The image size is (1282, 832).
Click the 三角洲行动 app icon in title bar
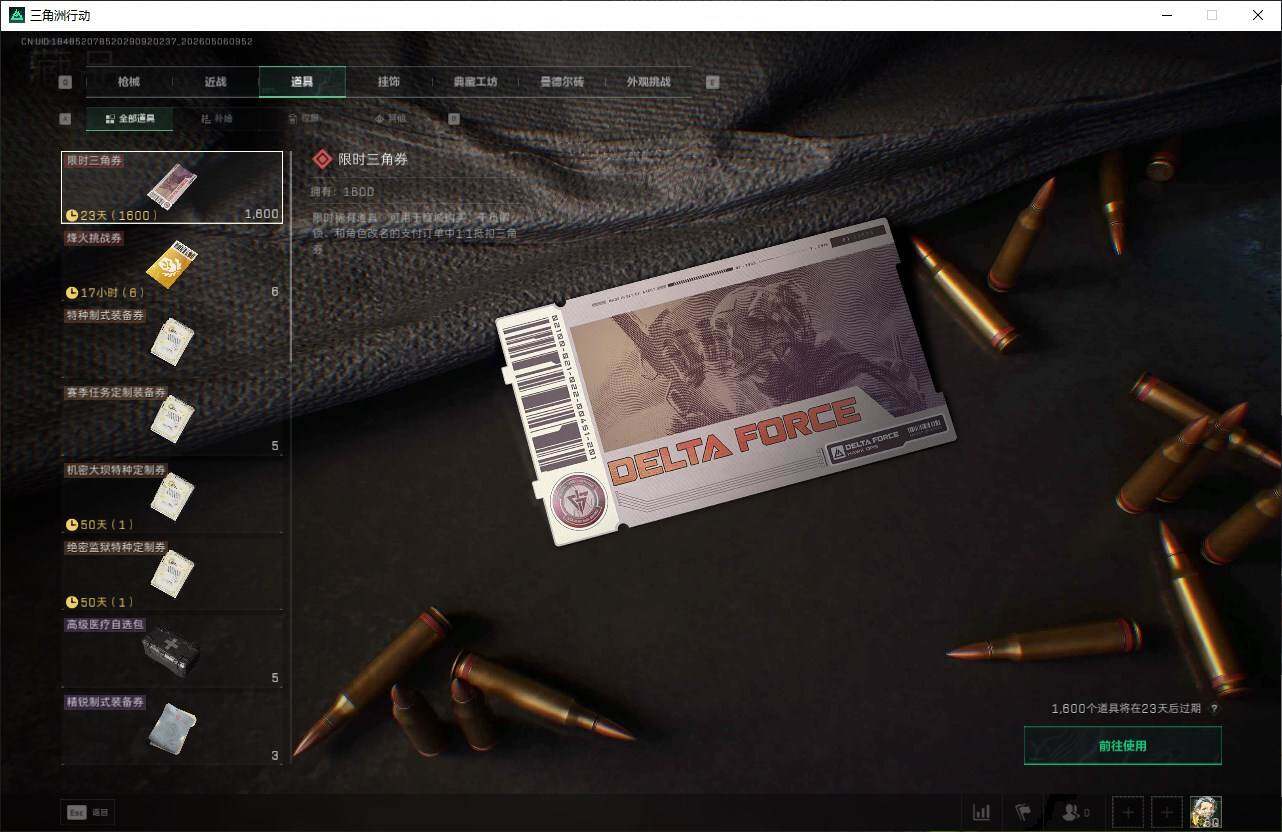[x=16, y=15]
